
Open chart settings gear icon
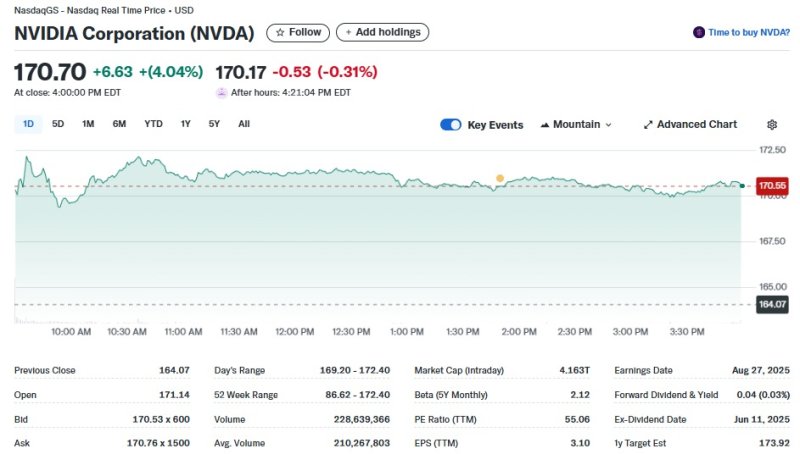tap(772, 125)
